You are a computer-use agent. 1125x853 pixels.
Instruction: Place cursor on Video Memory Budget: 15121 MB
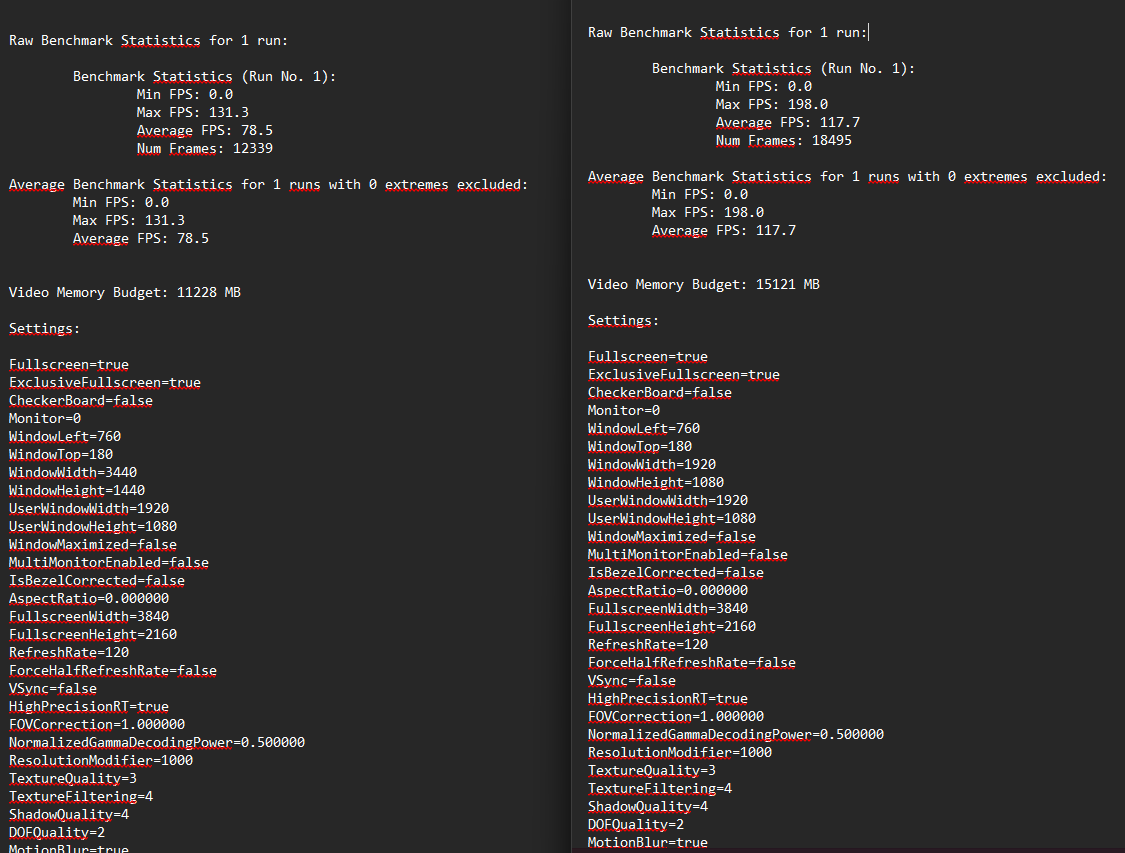[x=703, y=285]
